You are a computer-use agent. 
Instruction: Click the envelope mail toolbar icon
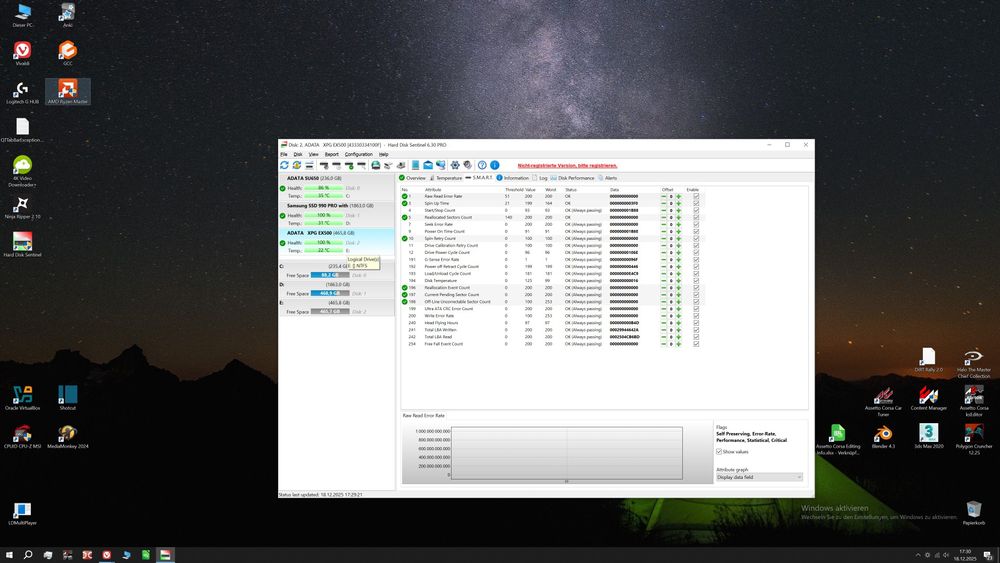tap(428, 165)
